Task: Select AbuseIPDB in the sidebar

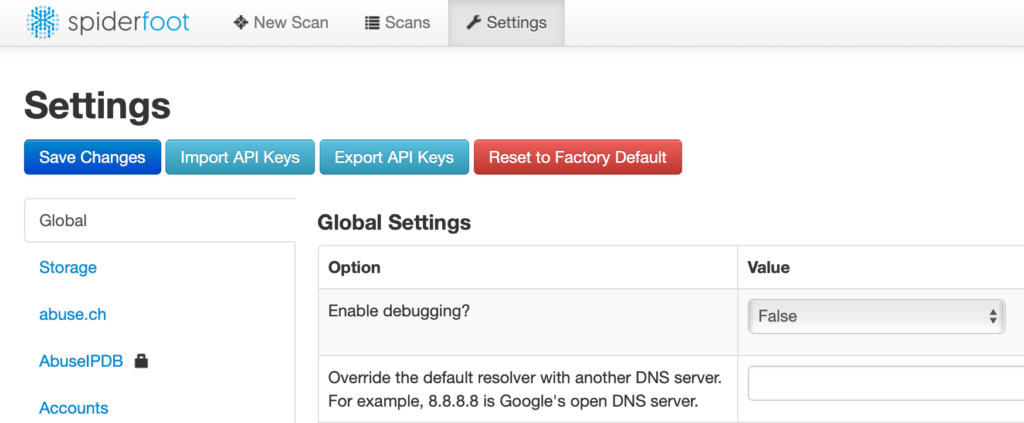Action: tap(81, 361)
